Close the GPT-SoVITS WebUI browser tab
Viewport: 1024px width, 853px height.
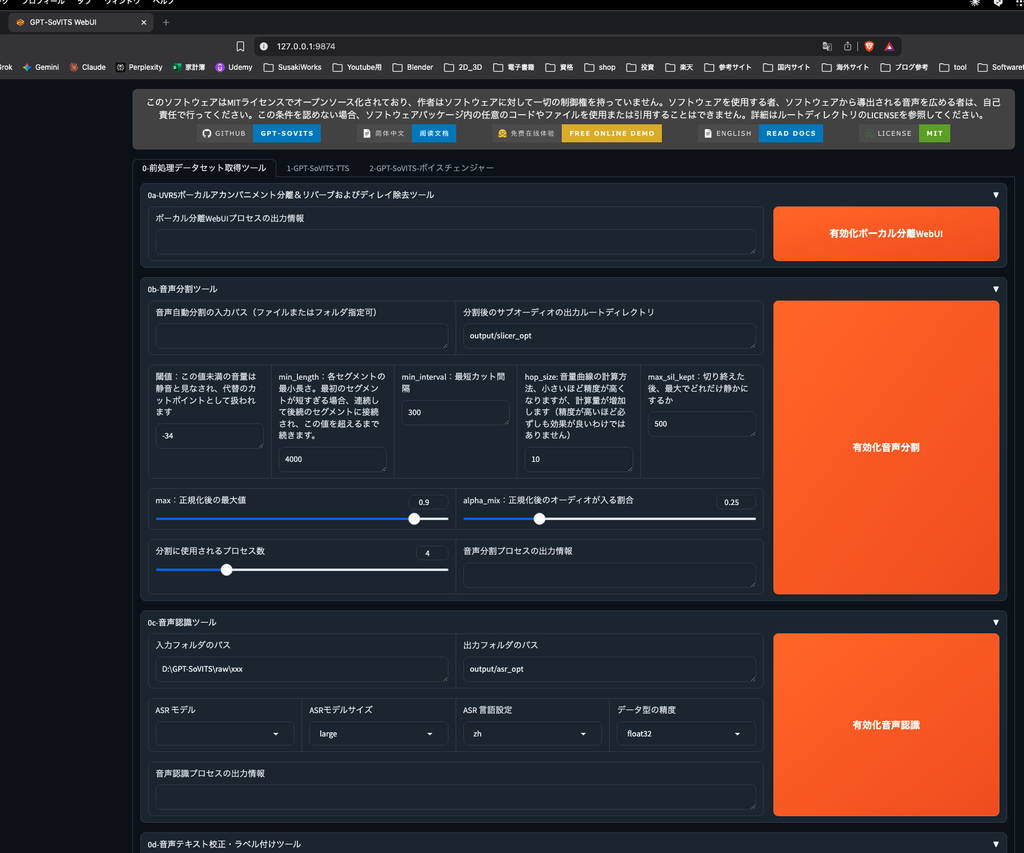click(x=144, y=22)
